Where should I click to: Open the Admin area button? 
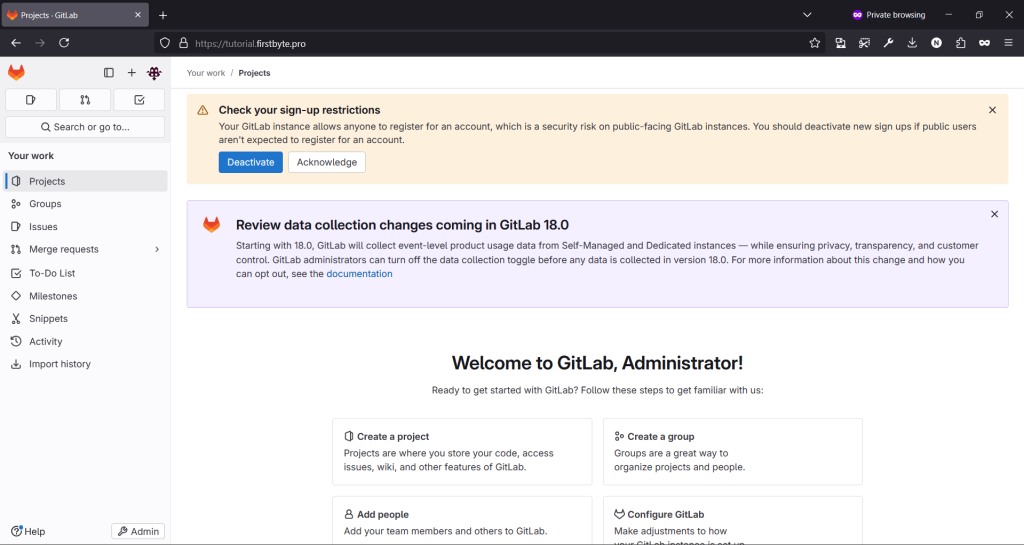point(138,531)
